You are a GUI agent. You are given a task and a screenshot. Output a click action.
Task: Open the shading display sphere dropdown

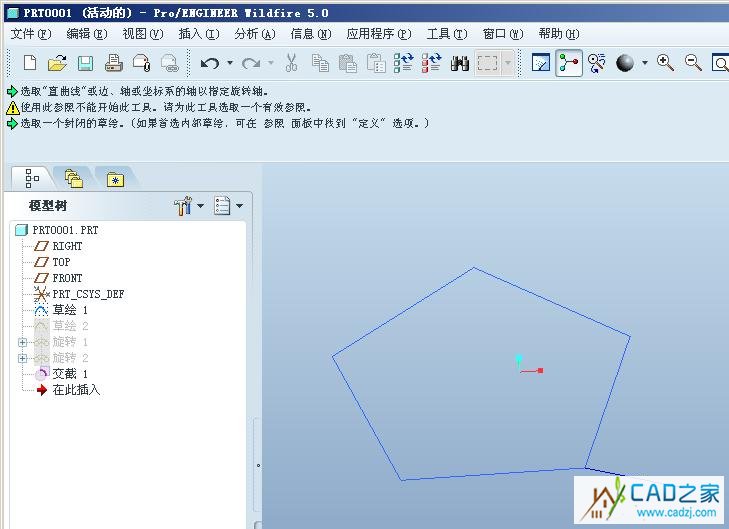tap(644, 63)
